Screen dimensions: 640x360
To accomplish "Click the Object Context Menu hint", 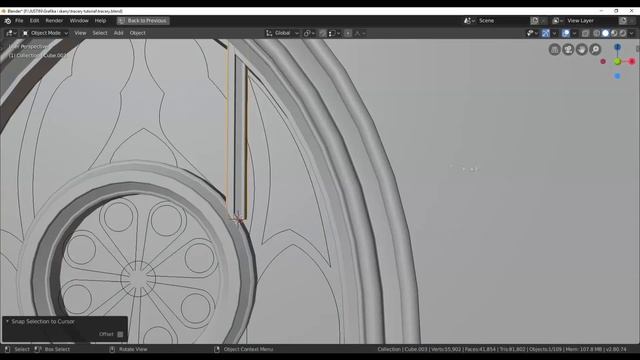I will pos(244,349).
